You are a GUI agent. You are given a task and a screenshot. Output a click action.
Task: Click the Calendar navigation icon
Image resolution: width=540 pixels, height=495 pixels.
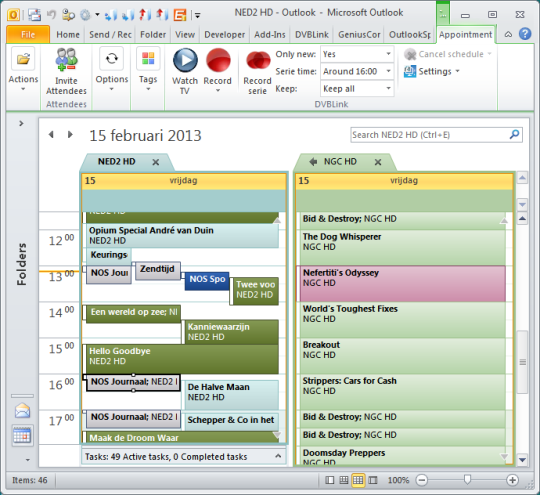22,435
